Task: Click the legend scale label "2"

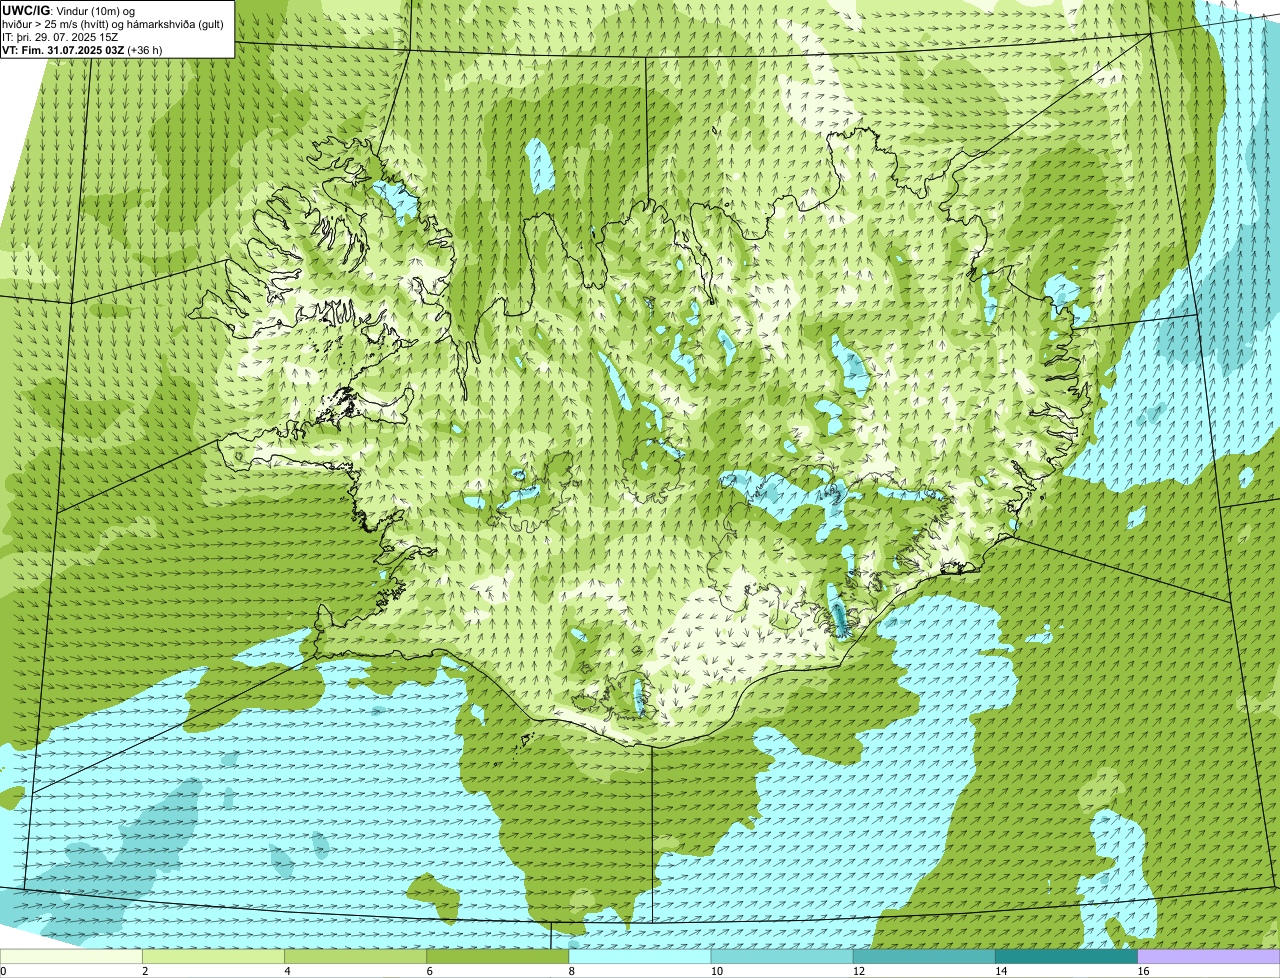Action: point(145,971)
